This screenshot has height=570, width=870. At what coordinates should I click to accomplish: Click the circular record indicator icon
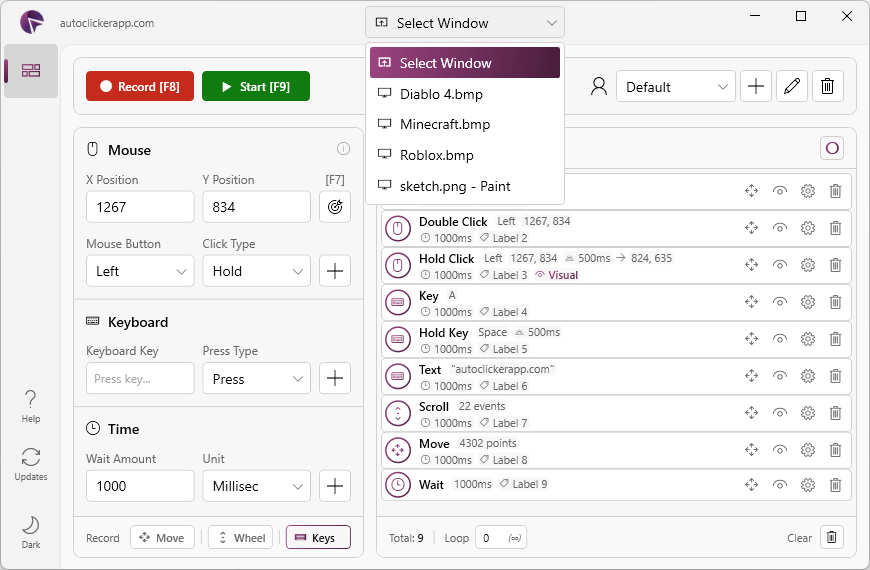click(832, 148)
